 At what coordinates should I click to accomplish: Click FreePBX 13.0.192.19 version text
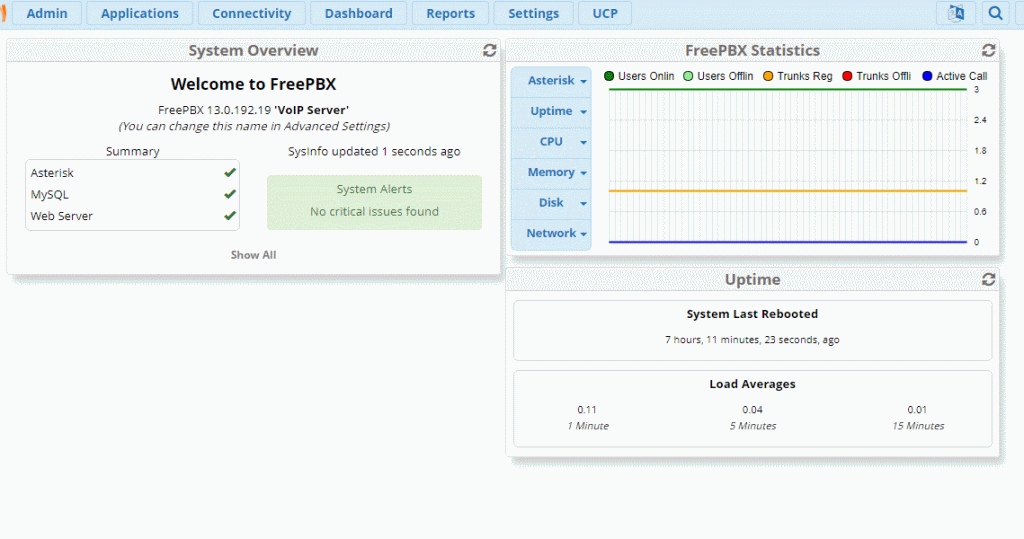tap(214, 110)
